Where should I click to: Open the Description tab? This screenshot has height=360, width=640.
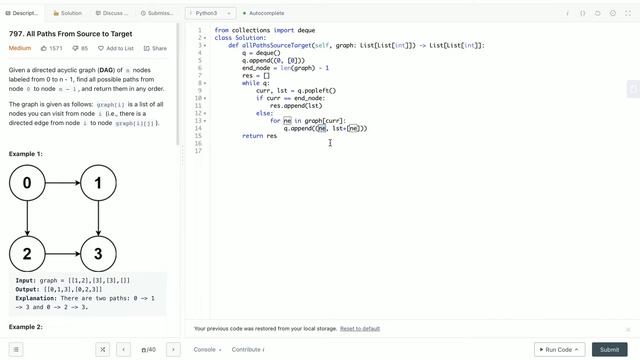22,13
